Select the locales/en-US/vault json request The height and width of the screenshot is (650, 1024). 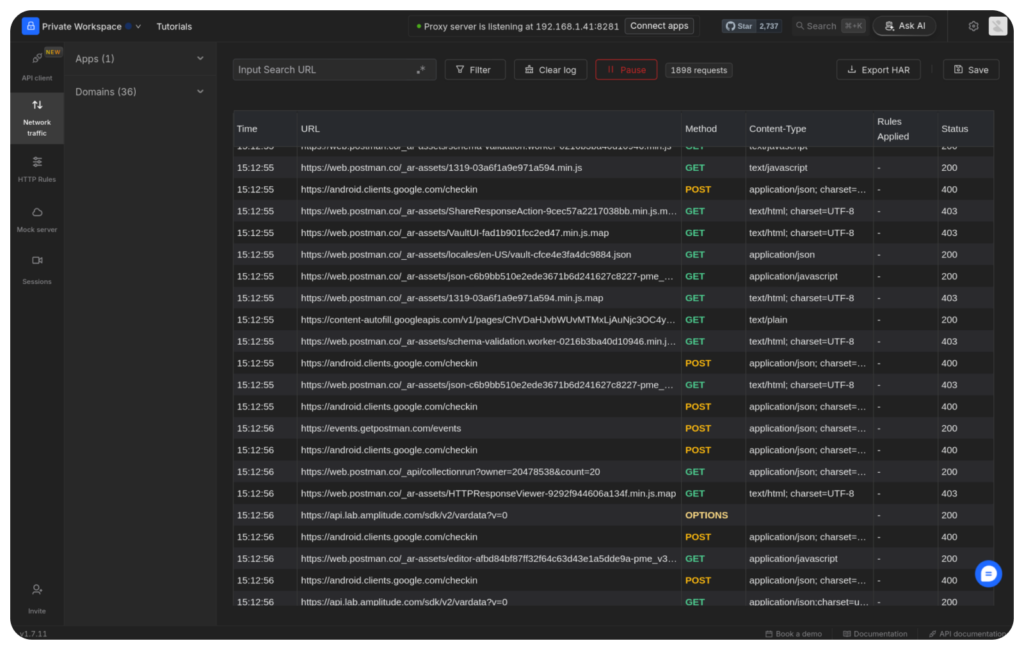click(x=613, y=255)
